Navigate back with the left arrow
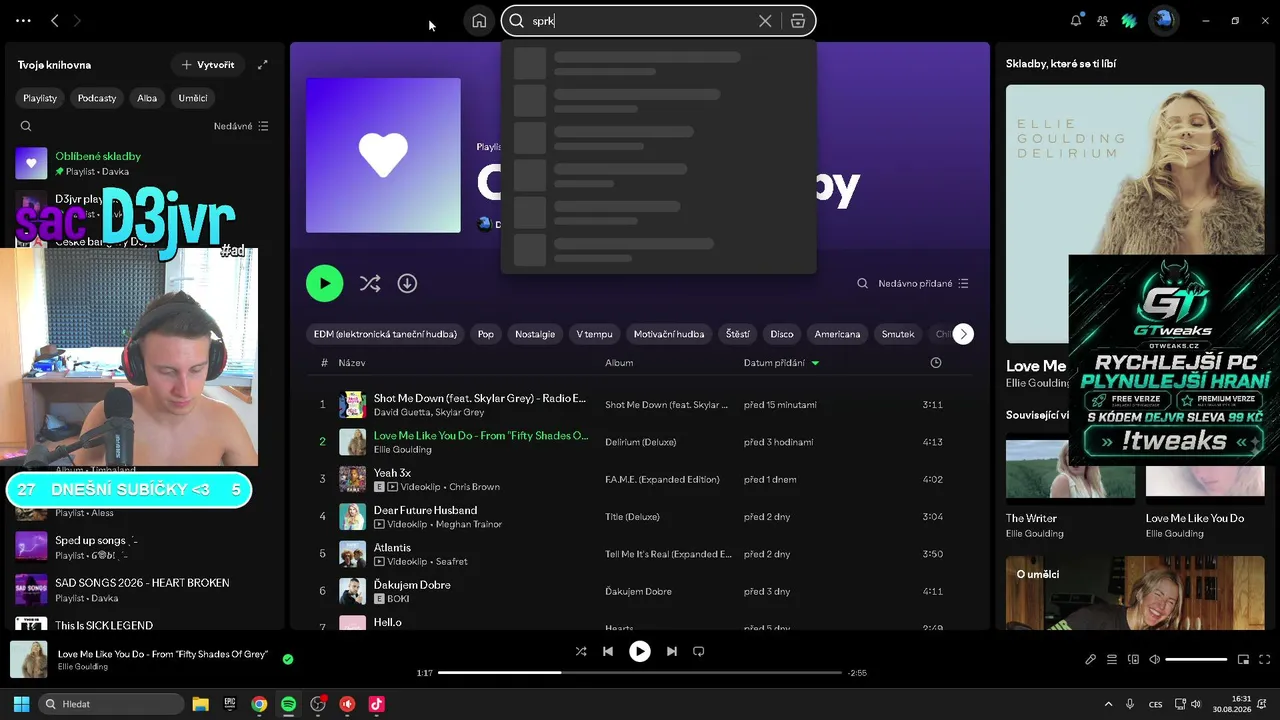The height and width of the screenshot is (720, 1280). click(x=55, y=20)
